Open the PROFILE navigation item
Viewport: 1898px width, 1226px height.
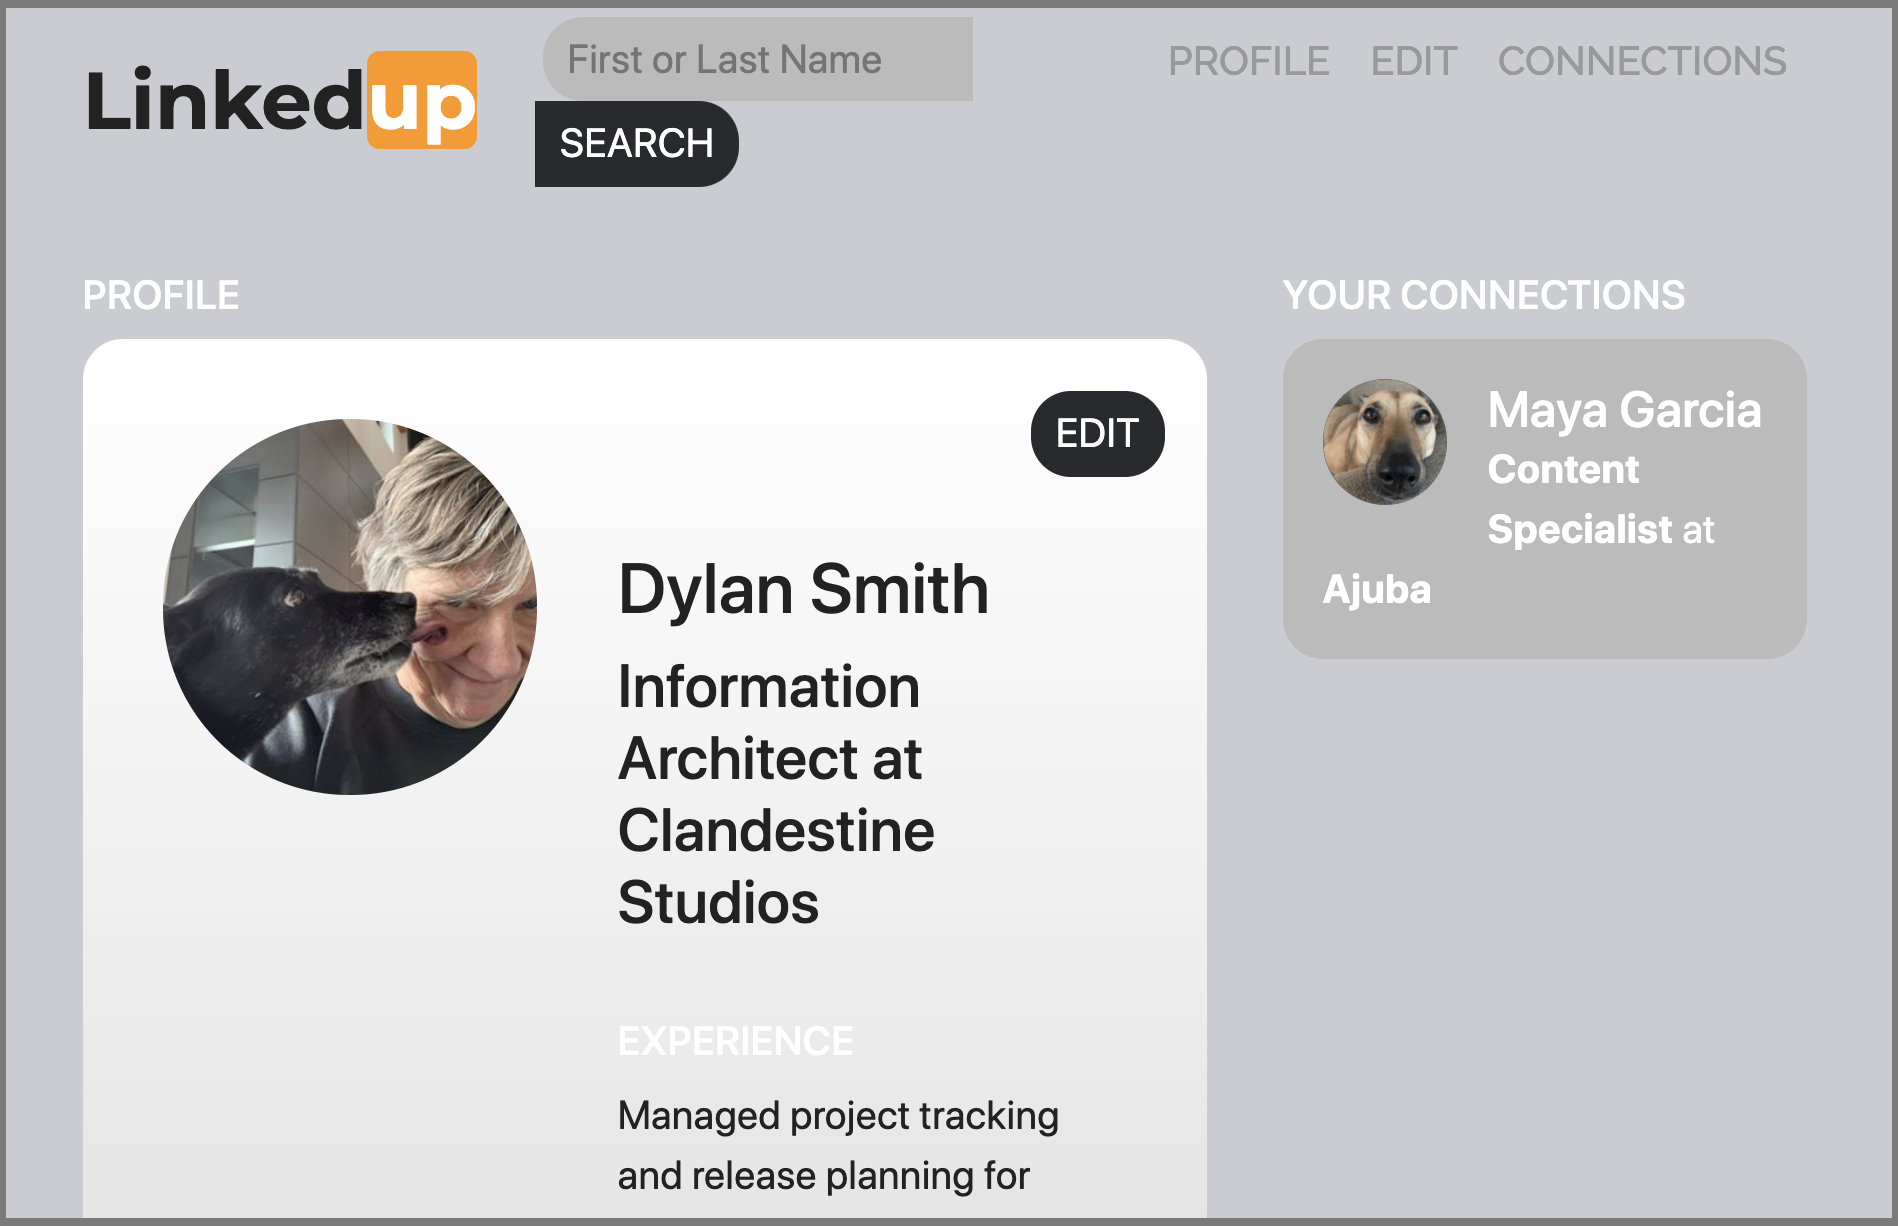(x=1249, y=60)
